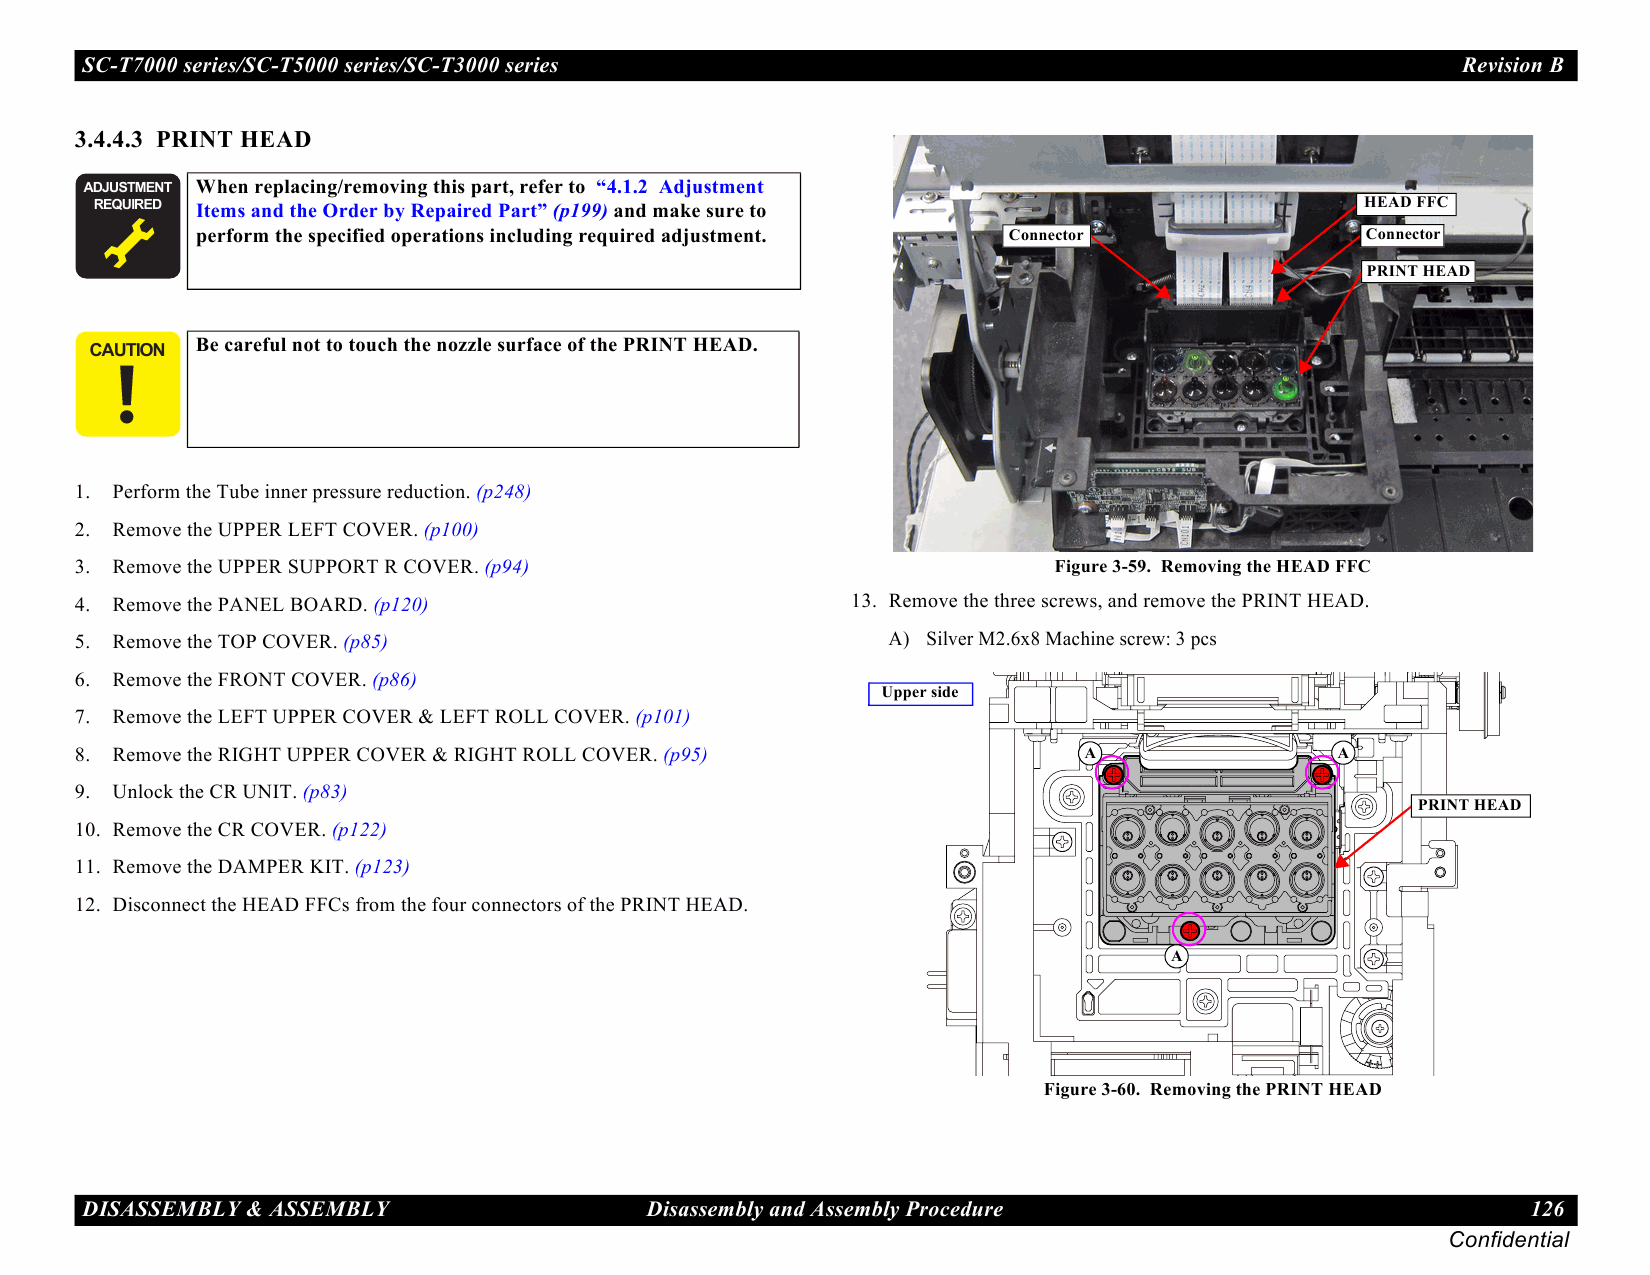Select the top-left circled A screw marker
Viewport: 1650px width, 1275px height.
point(1114,774)
